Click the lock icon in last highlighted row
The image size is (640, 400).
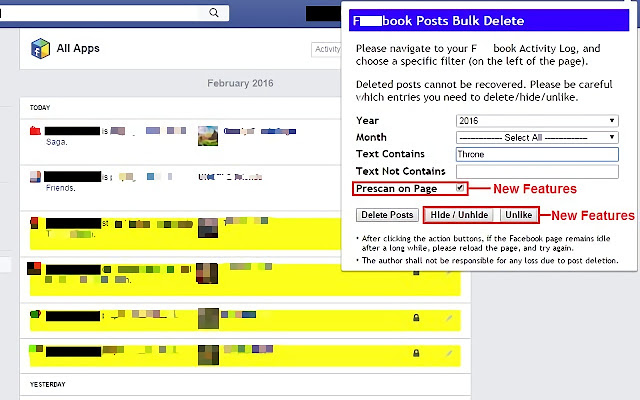[416, 353]
